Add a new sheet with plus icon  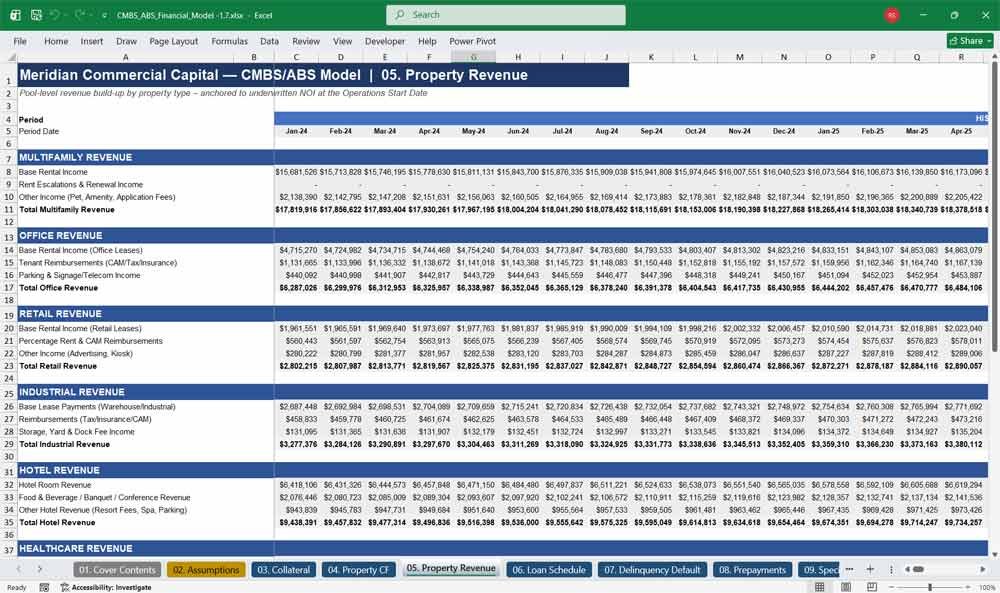(870, 569)
